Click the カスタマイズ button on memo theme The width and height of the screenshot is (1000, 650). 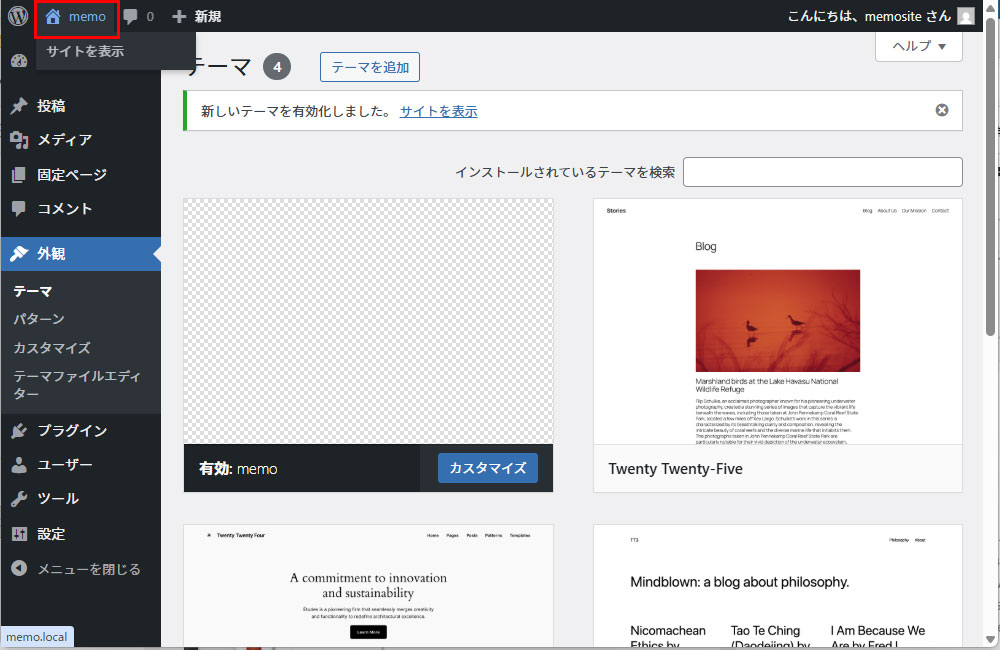[x=488, y=468]
